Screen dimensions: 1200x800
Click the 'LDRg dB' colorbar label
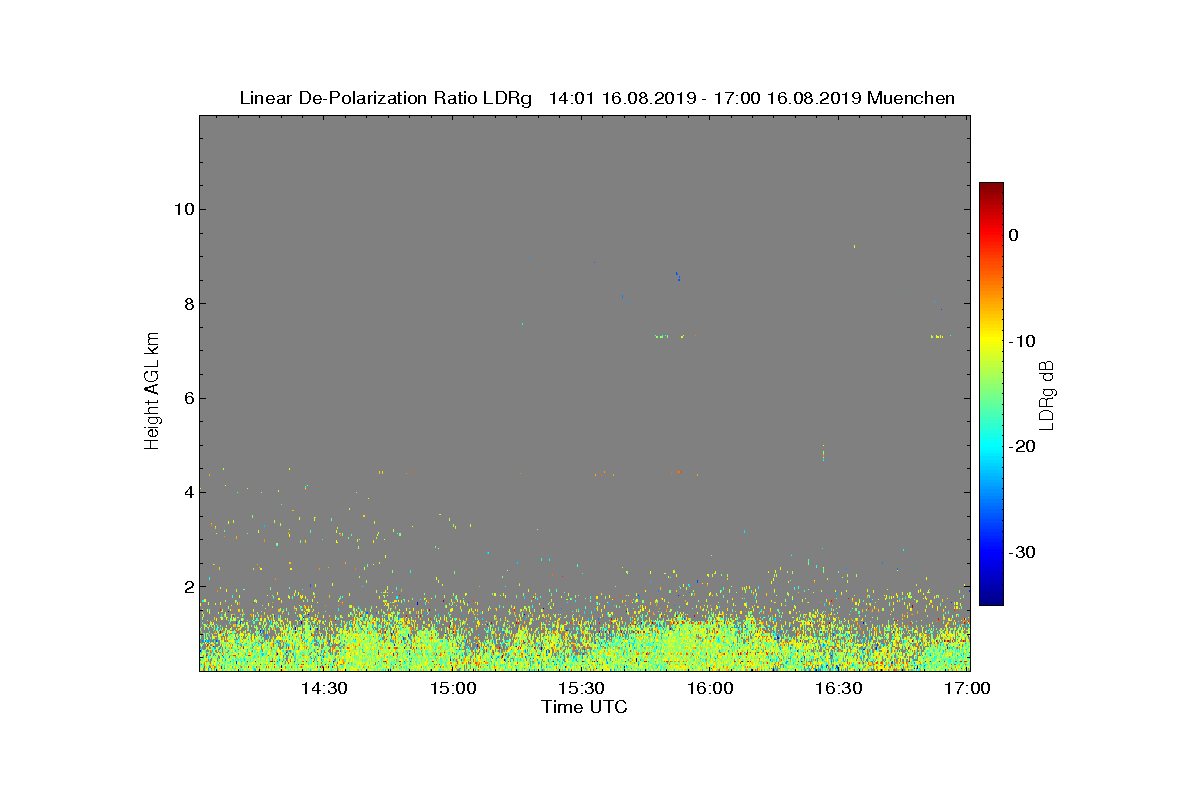pos(1046,394)
